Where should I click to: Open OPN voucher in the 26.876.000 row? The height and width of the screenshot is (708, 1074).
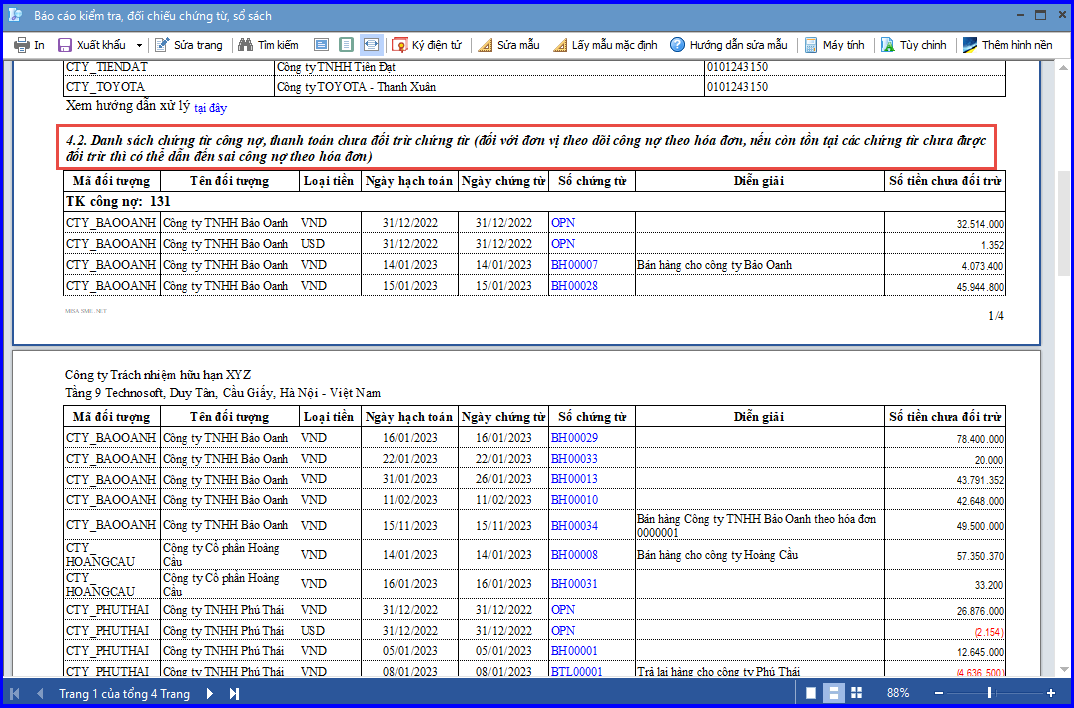(x=563, y=610)
